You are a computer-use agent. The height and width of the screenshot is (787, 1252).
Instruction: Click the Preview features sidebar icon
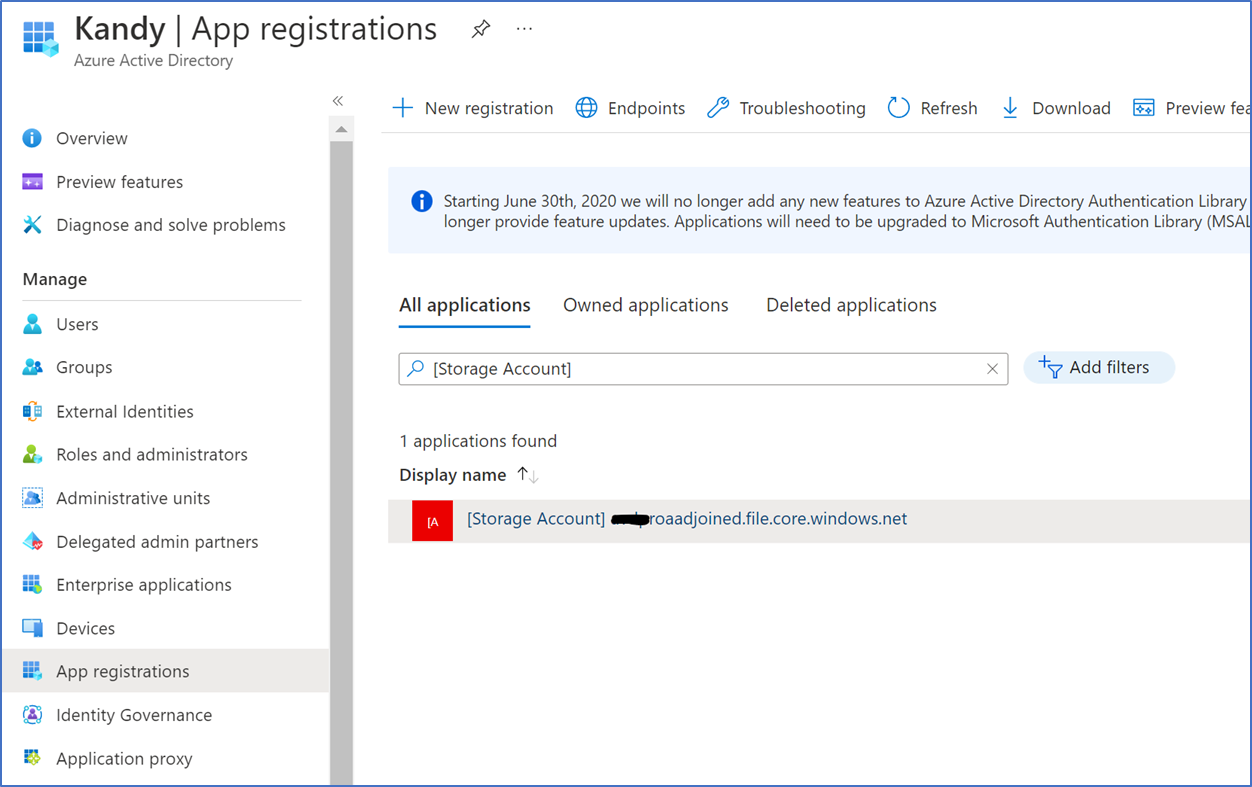(x=33, y=182)
